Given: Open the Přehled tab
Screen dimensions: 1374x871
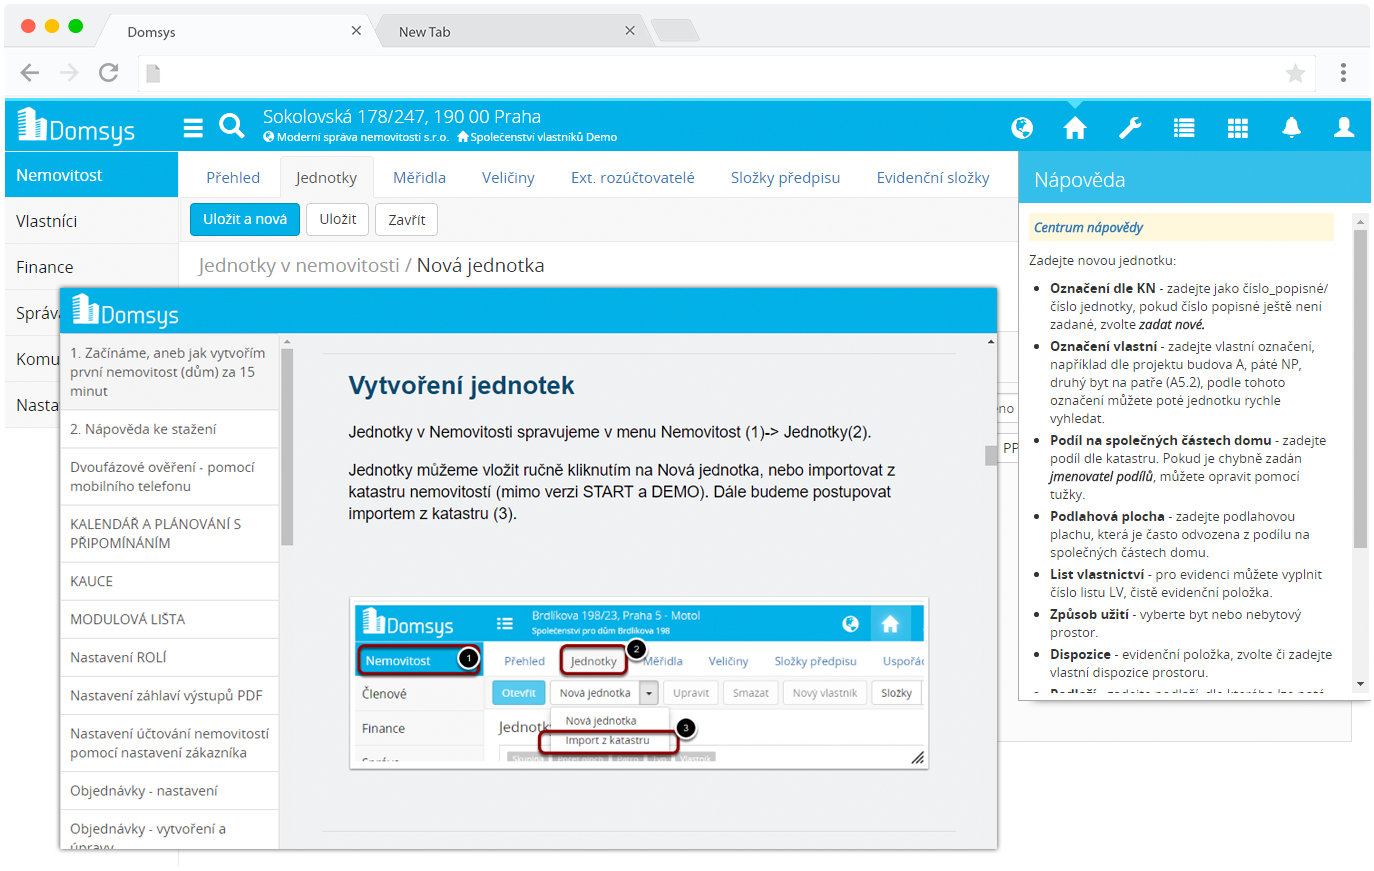Looking at the screenshot, I should pyautogui.click(x=233, y=177).
